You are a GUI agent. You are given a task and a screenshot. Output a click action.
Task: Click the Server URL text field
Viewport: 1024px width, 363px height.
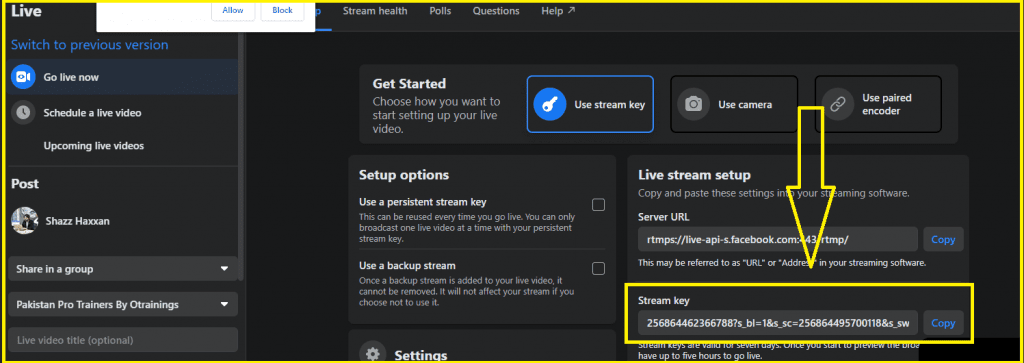pos(778,240)
